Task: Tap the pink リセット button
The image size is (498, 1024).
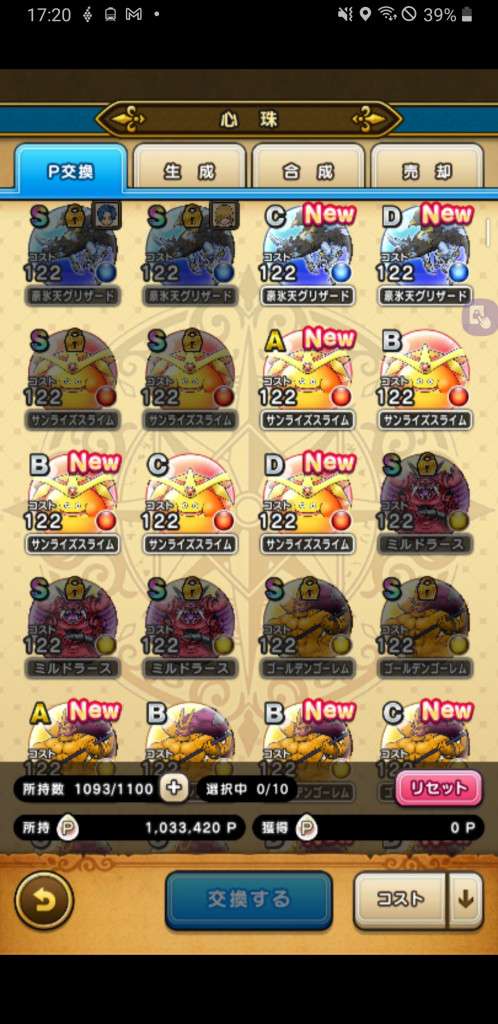Action: pos(439,788)
